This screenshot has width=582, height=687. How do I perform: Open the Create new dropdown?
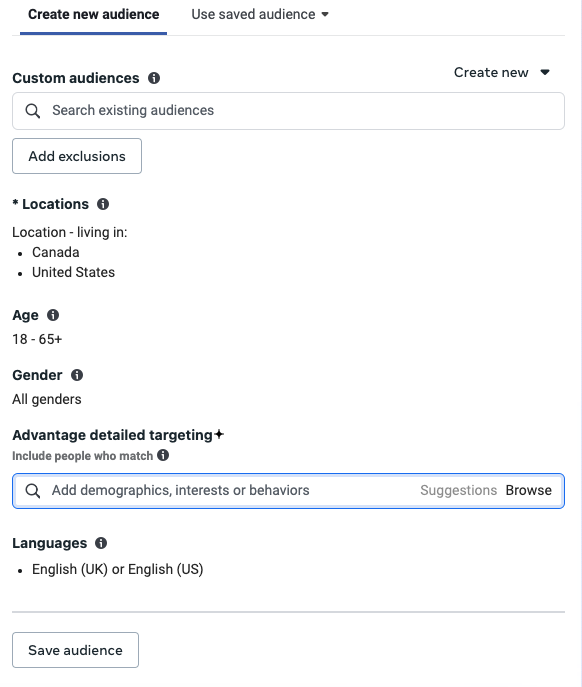(x=502, y=72)
